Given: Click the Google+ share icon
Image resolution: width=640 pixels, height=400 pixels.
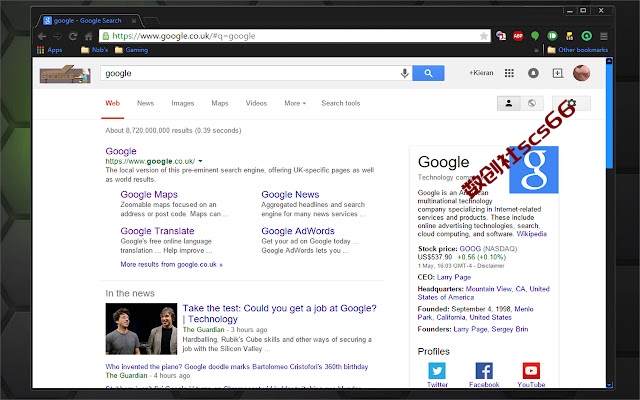Looking at the screenshot, I should (558, 73).
